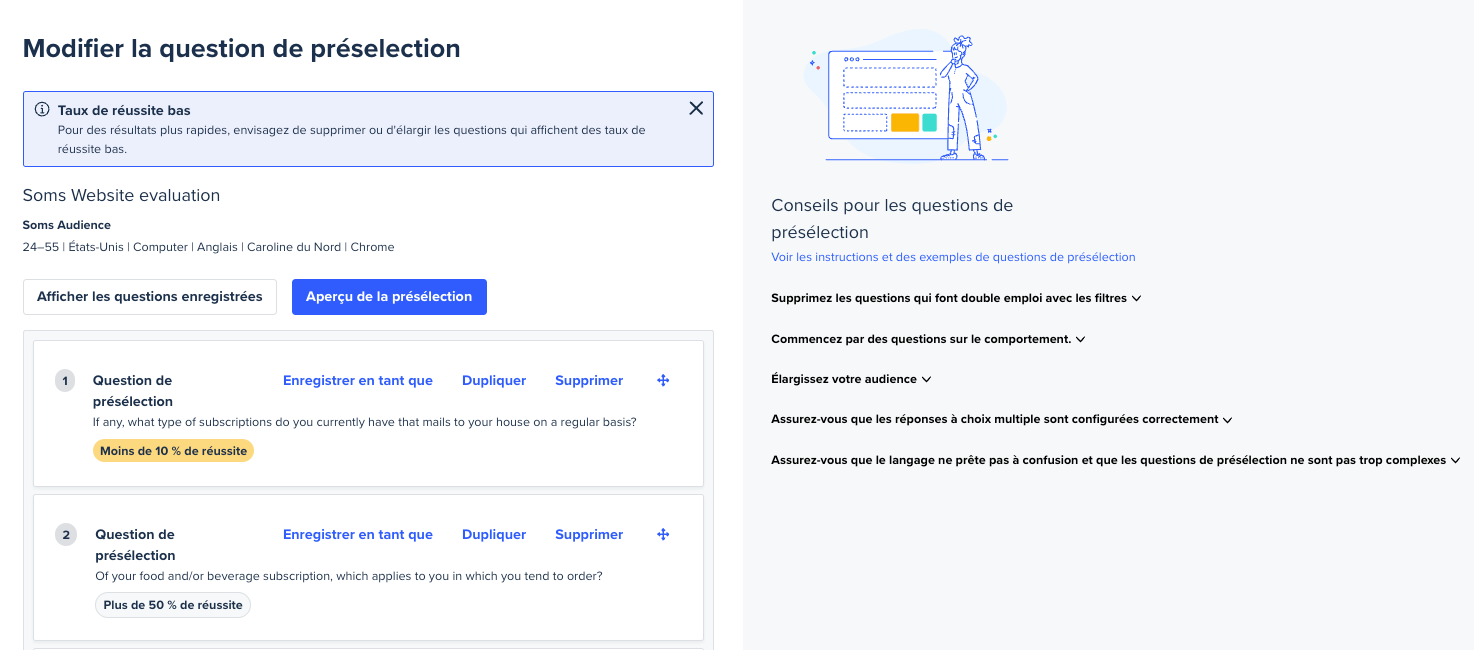Expand the 'Élargissez votre audience' tip
Screen dimensions: 1474x650
coord(850,380)
